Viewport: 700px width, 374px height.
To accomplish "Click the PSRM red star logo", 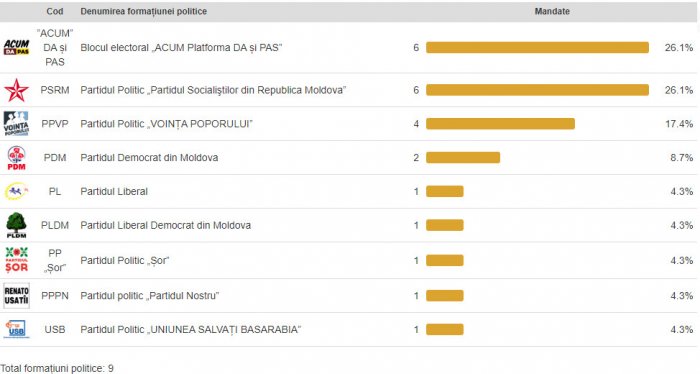I will point(17,90).
